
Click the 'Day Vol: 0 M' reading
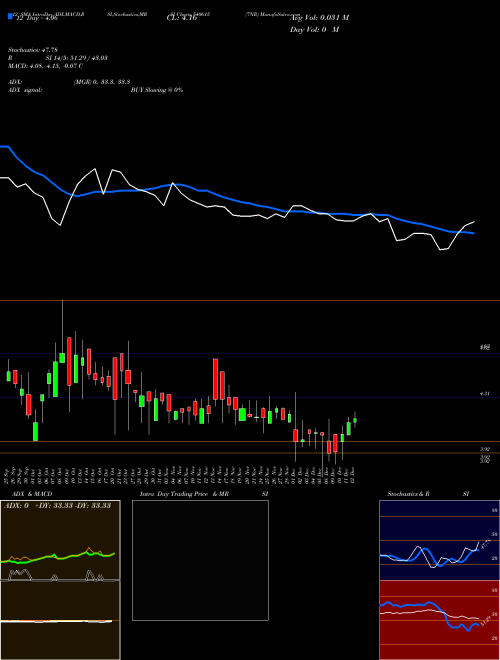pyautogui.click(x=314, y=30)
